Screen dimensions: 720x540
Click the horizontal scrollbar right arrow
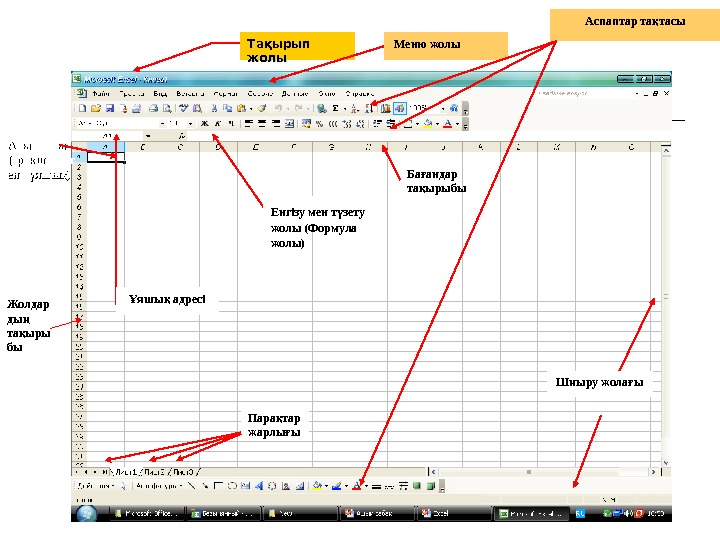[653, 472]
